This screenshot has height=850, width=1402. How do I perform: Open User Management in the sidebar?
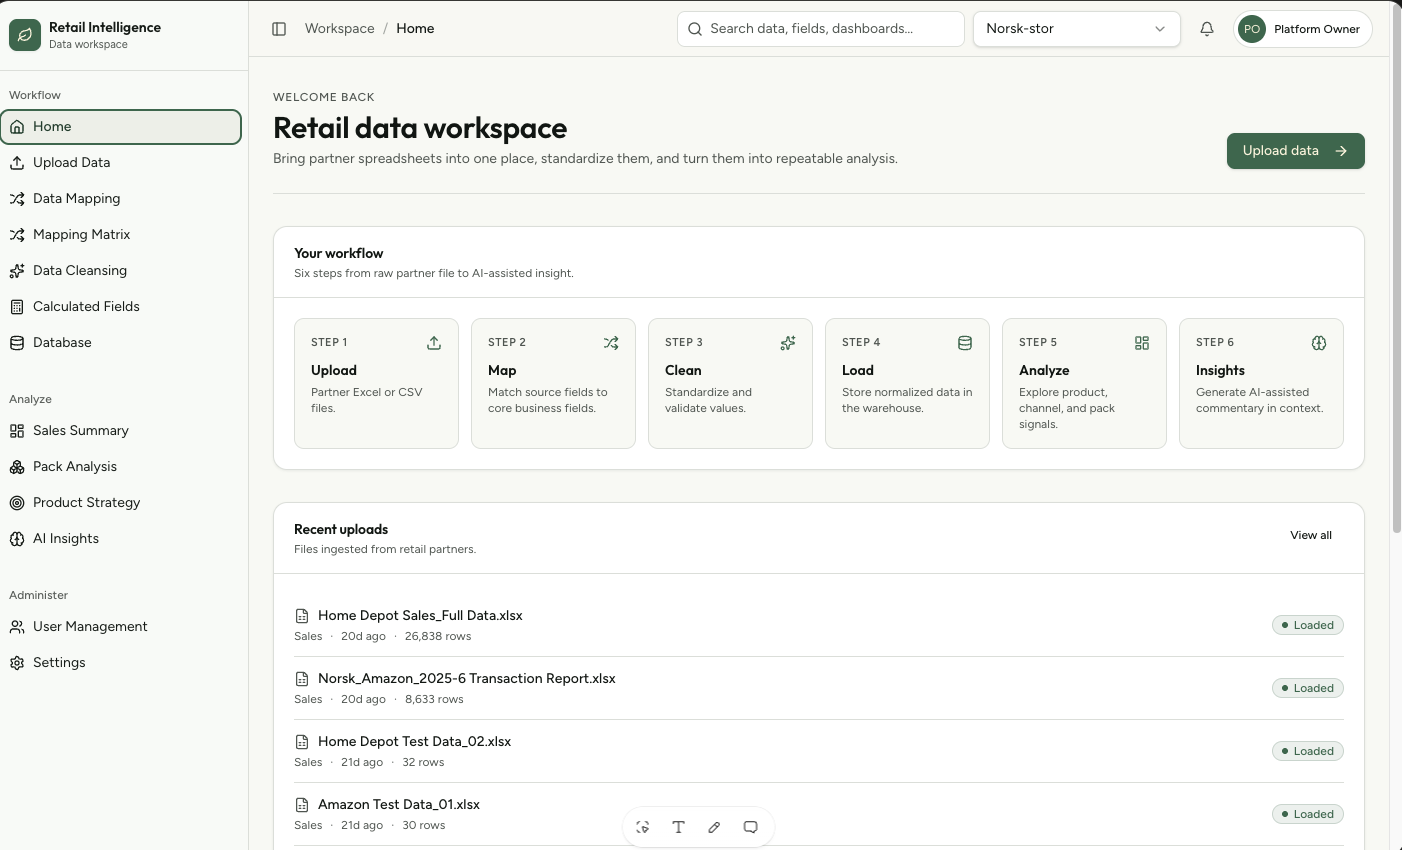point(121,626)
